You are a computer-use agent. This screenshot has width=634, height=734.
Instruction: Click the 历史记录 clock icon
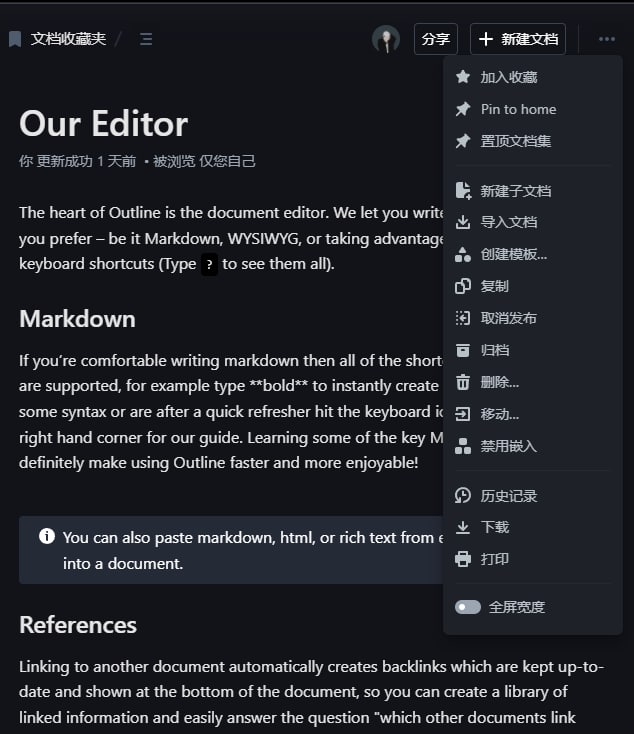pyautogui.click(x=462, y=495)
